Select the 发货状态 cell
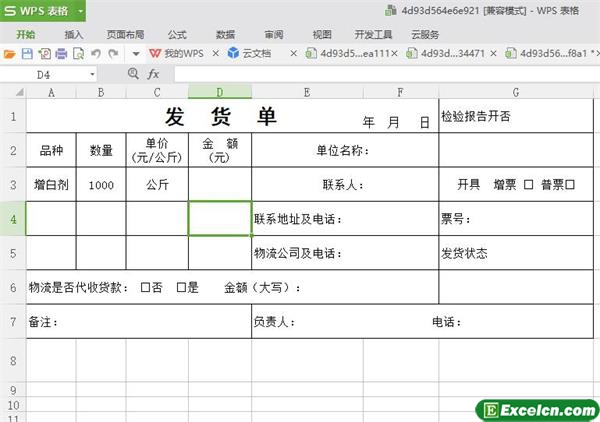The height and width of the screenshot is (422, 600). click(516, 253)
